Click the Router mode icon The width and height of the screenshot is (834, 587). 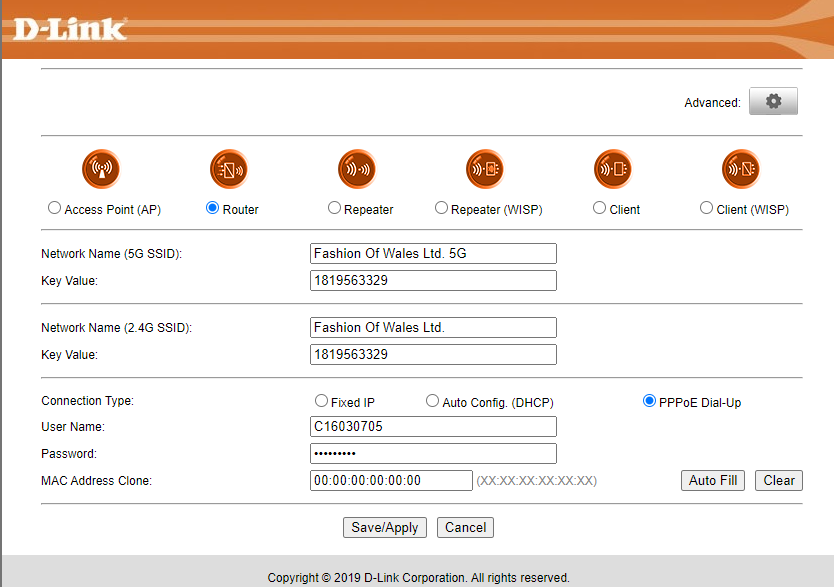tap(229, 169)
